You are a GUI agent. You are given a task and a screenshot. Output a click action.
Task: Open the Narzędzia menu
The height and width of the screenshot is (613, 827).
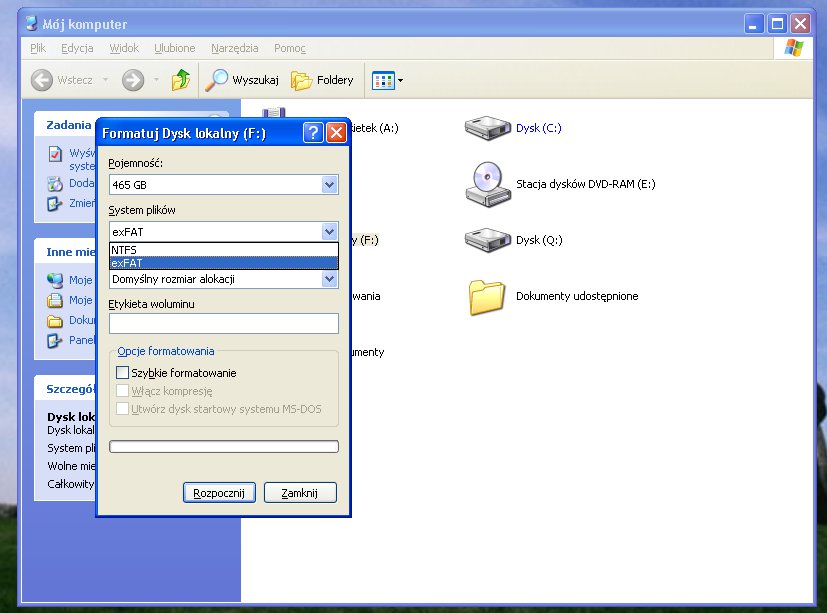click(234, 47)
